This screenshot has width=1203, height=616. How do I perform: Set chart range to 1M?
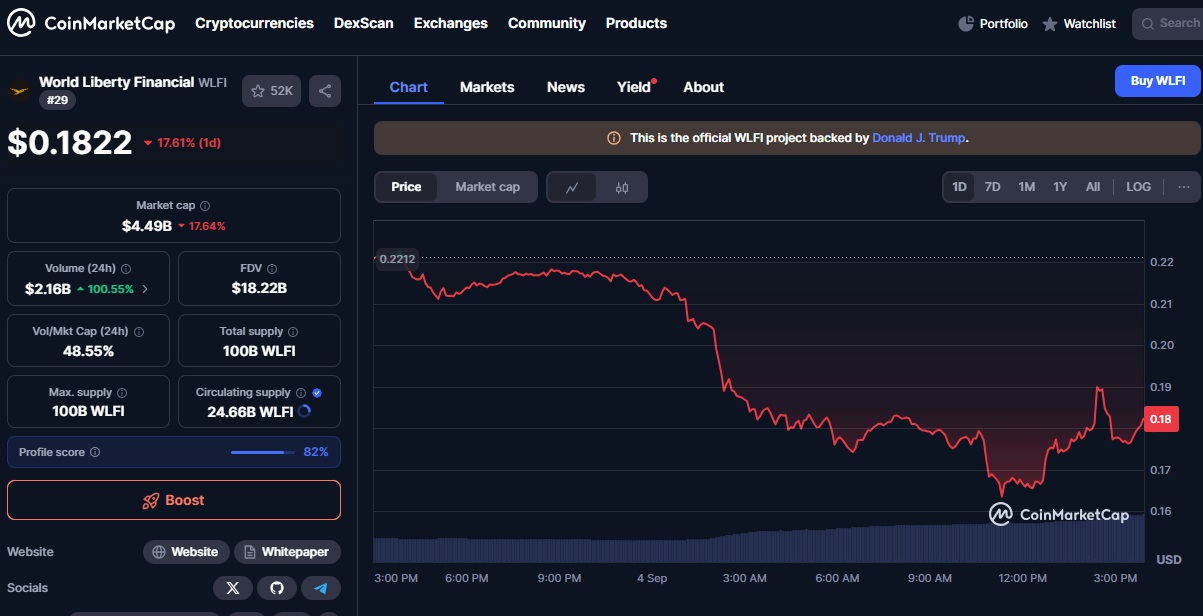pyautogui.click(x=1027, y=187)
